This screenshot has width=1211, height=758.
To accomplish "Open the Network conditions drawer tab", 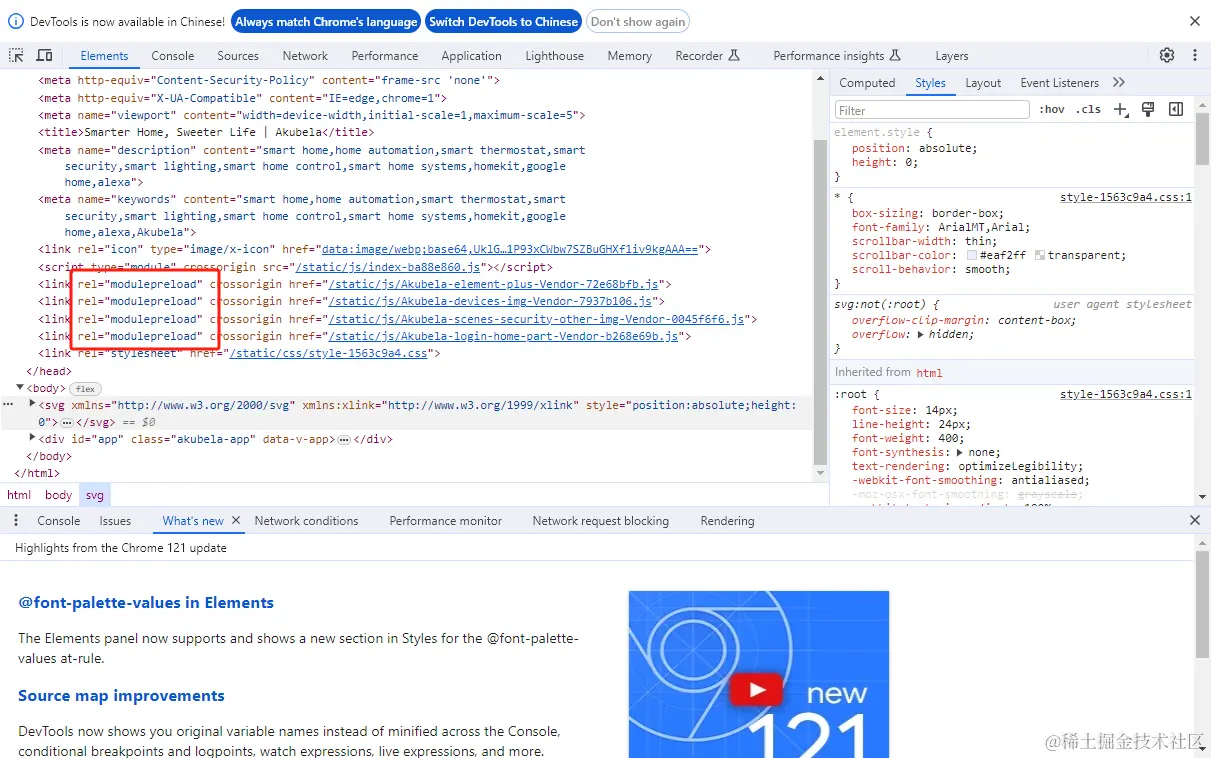I will coord(306,520).
